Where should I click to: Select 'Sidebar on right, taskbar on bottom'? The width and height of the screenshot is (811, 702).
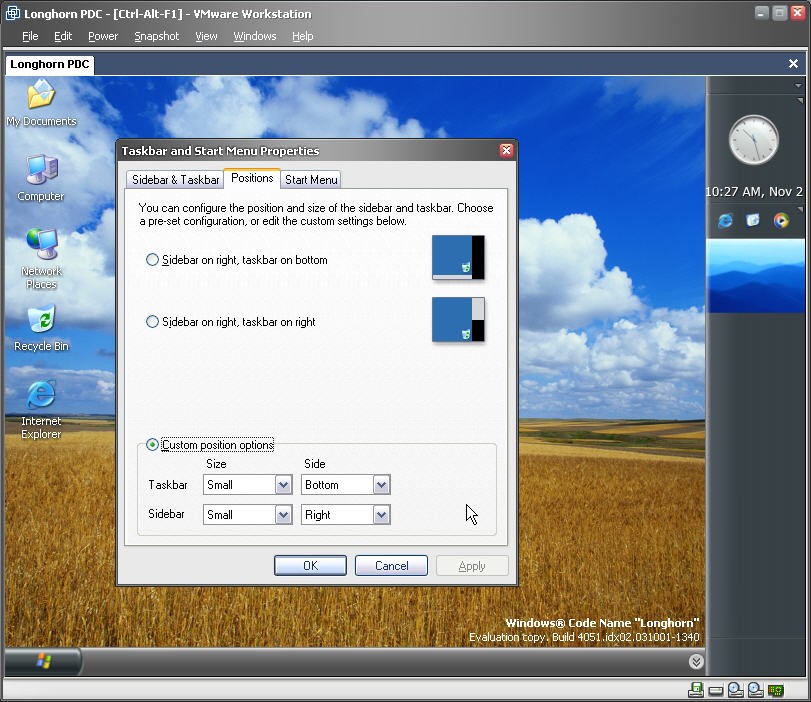[x=153, y=260]
